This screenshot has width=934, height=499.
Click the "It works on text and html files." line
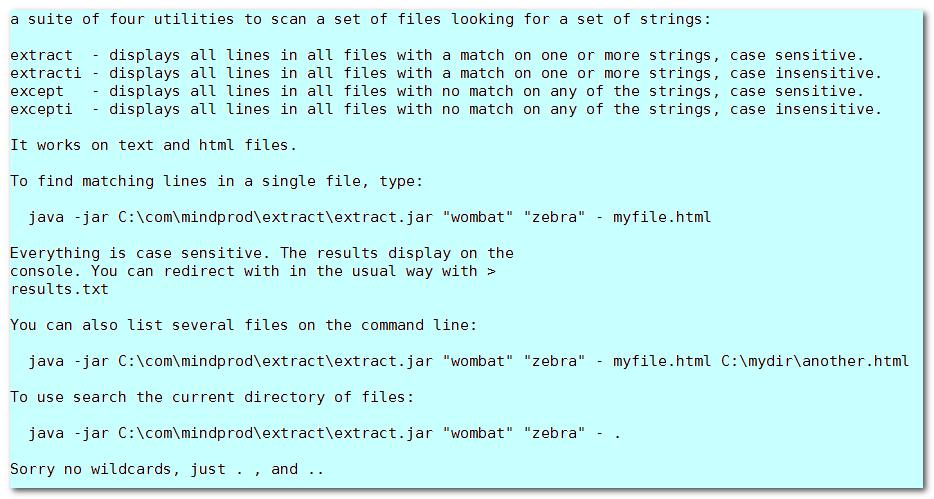tap(153, 145)
